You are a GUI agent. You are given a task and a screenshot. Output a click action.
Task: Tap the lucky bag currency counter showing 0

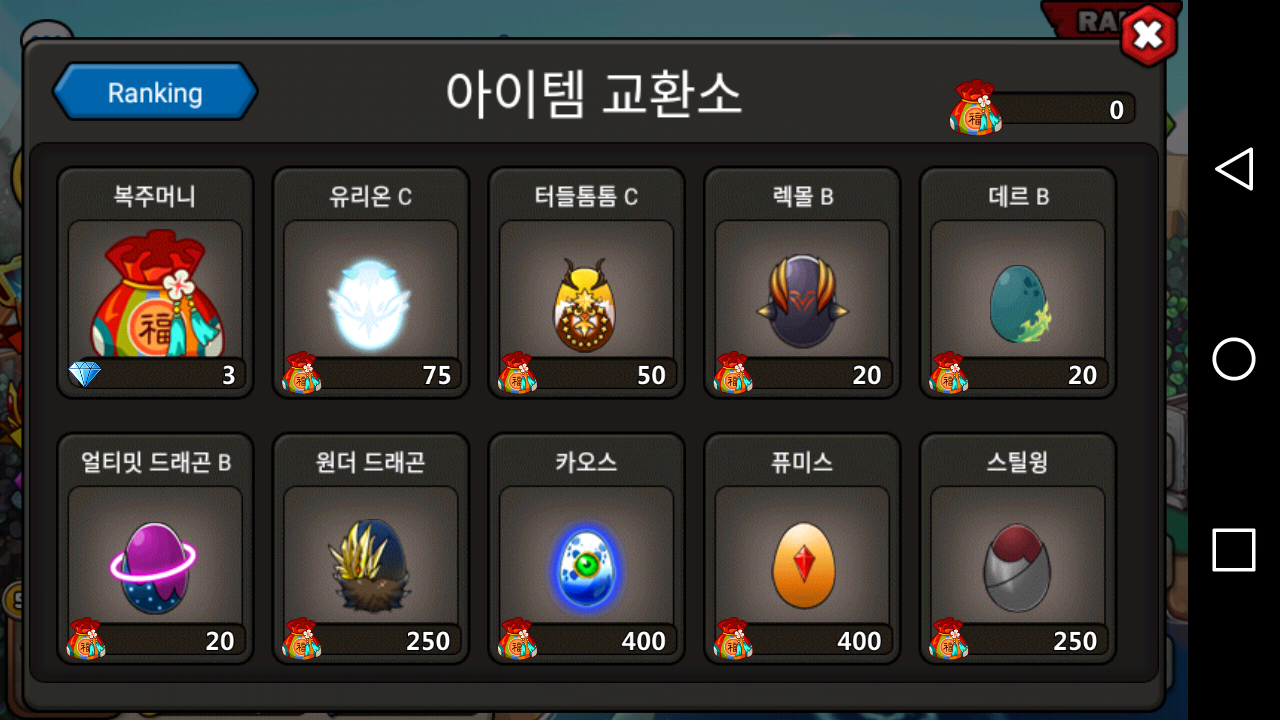pyautogui.click(x=1042, y=108)
